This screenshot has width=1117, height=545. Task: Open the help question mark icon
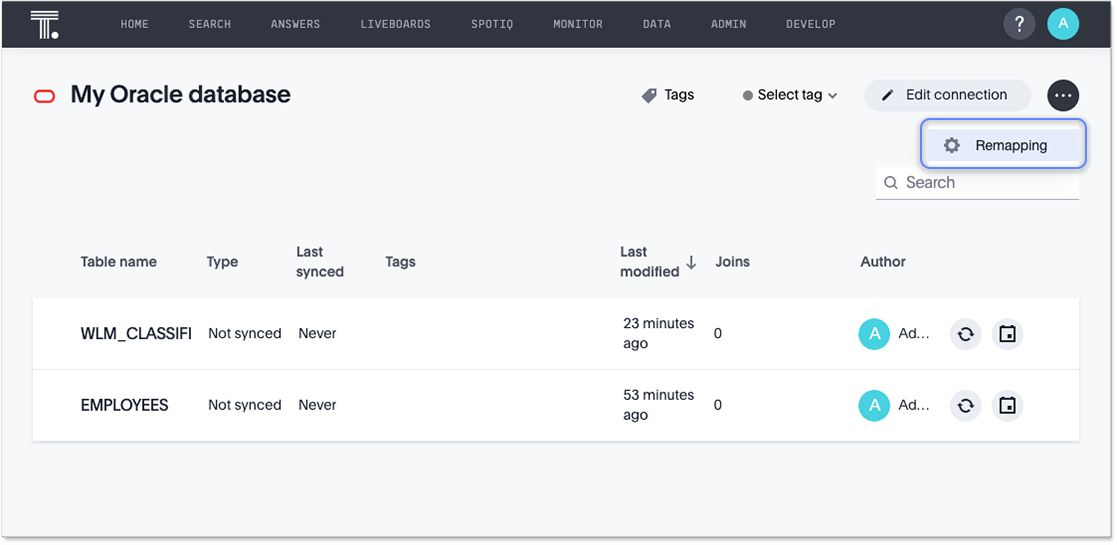(1019, 24)
